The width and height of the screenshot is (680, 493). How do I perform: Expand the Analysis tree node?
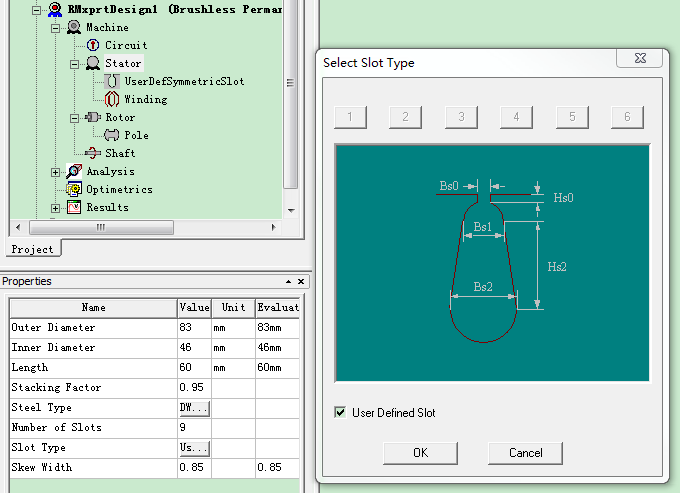click(x=56, y=172)
